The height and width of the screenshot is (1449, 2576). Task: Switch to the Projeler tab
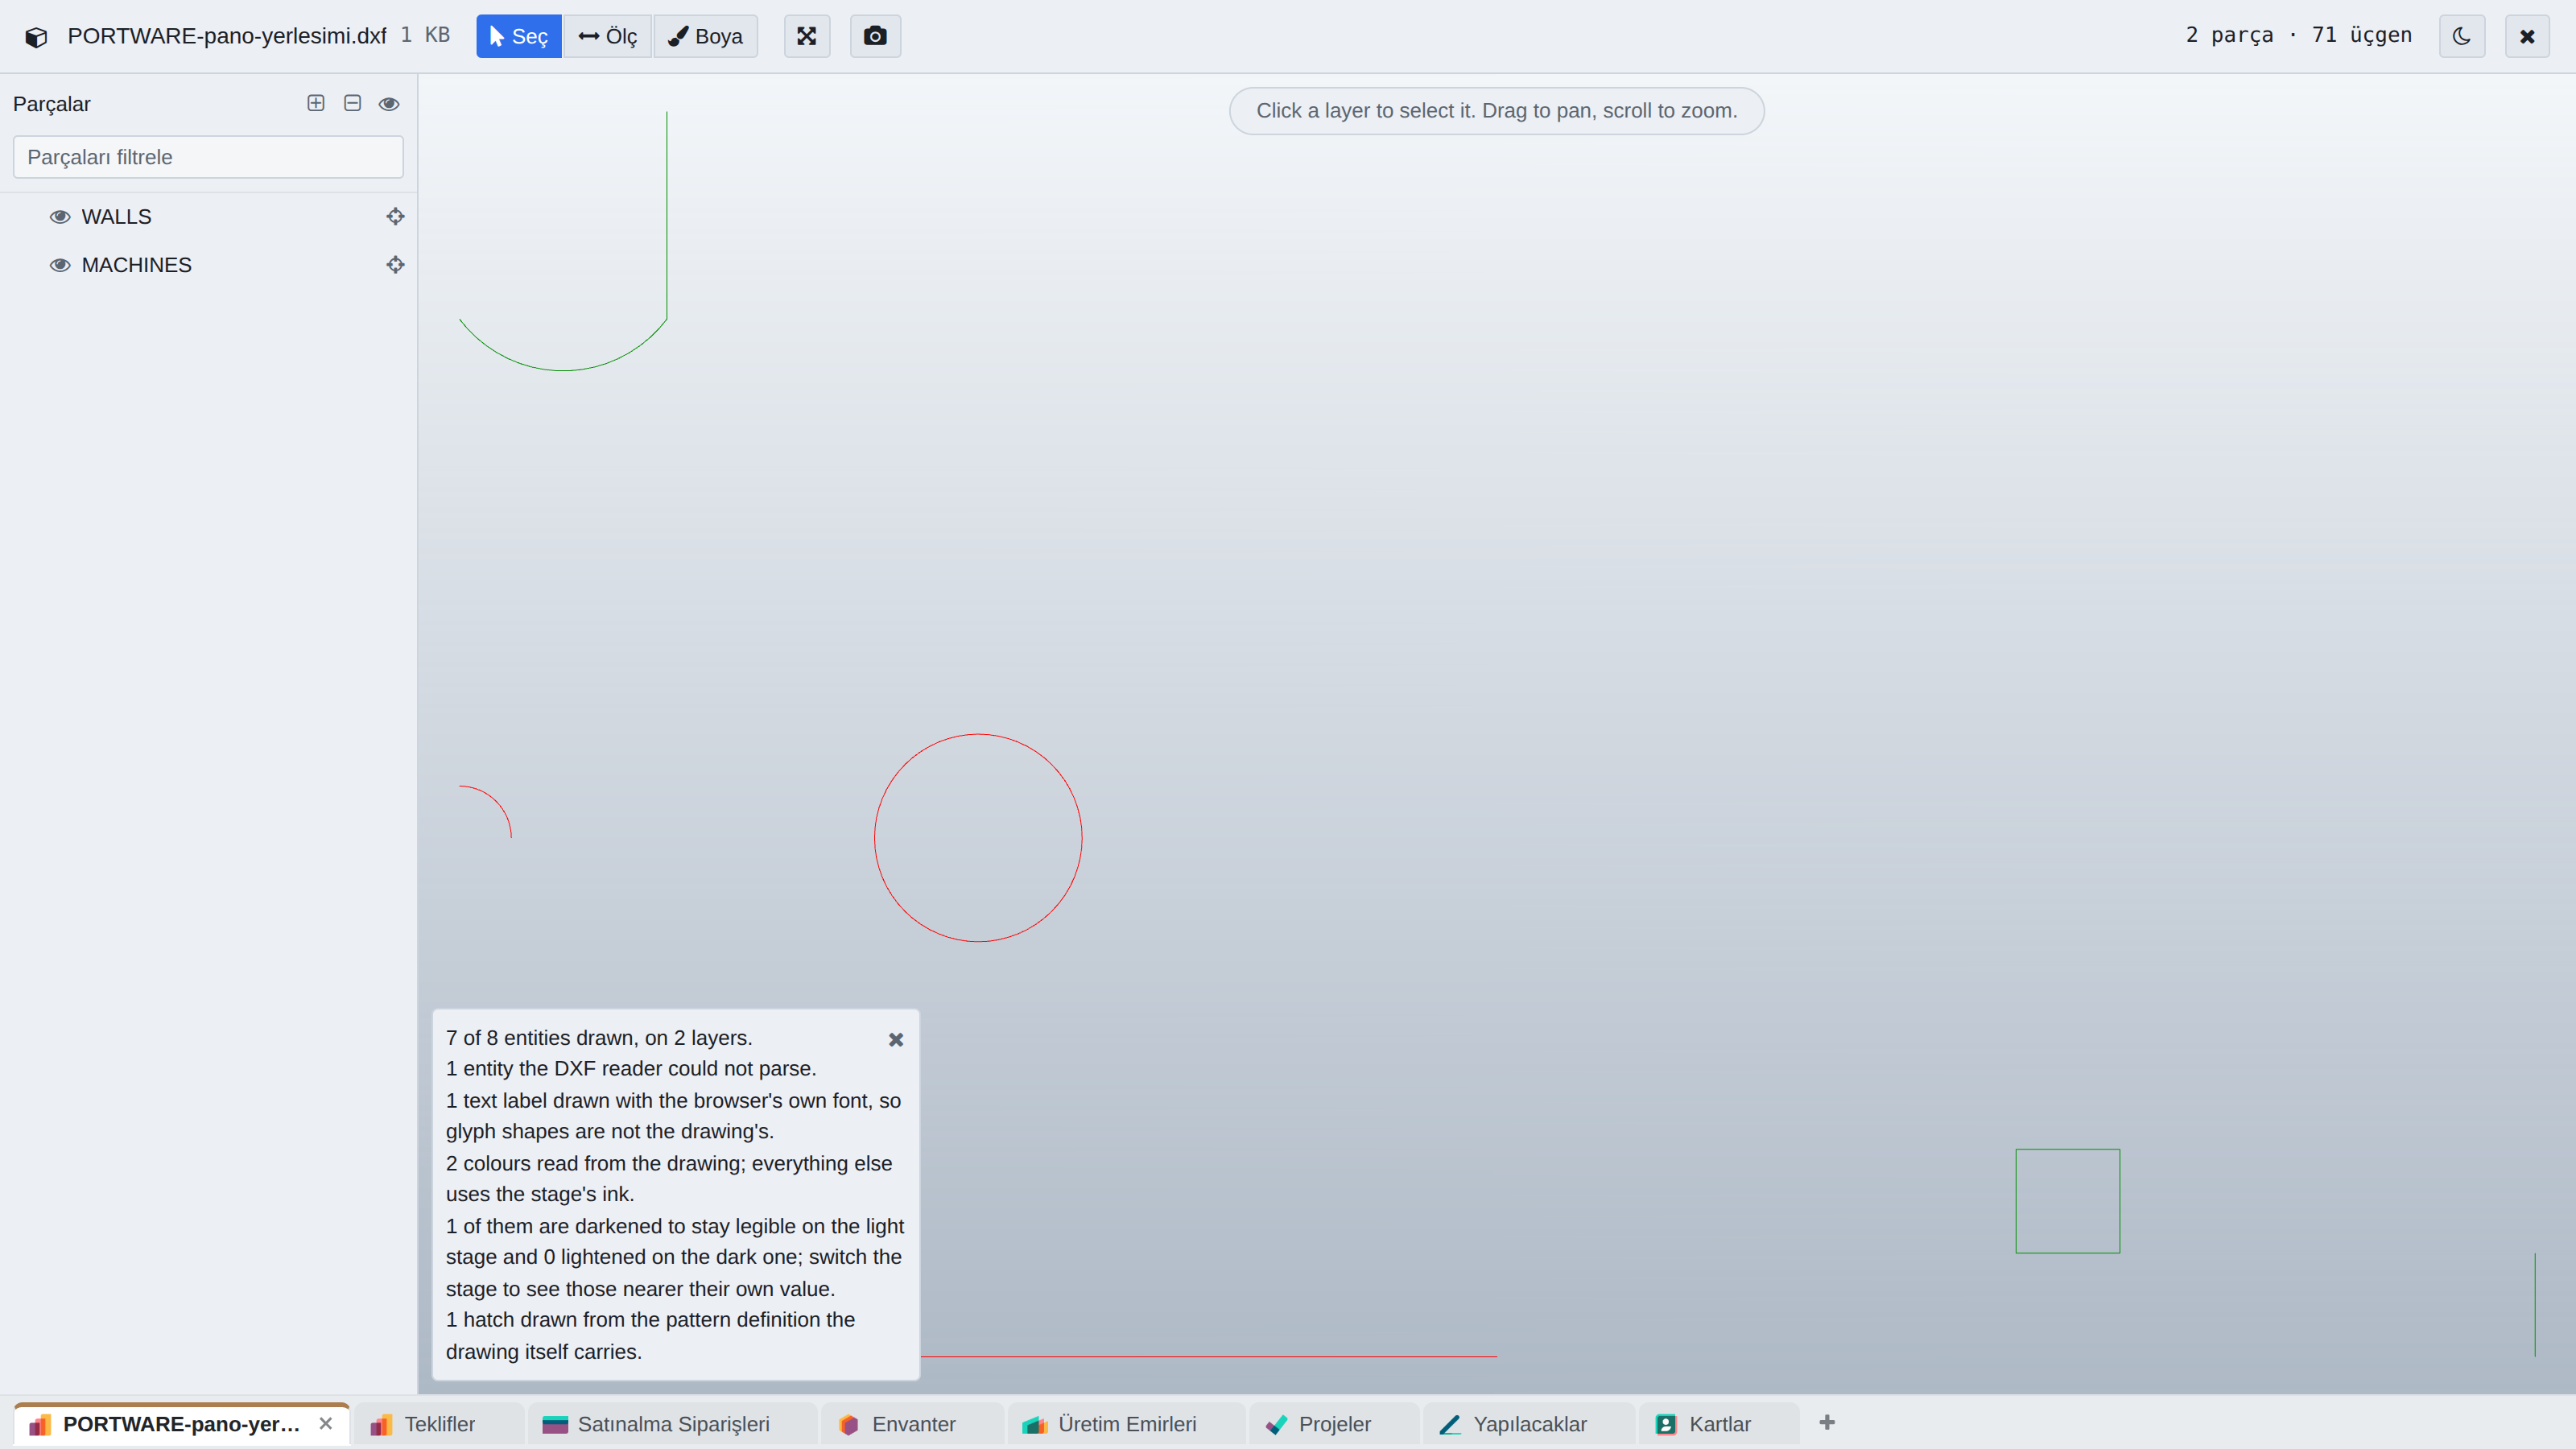(1334, 1424)
